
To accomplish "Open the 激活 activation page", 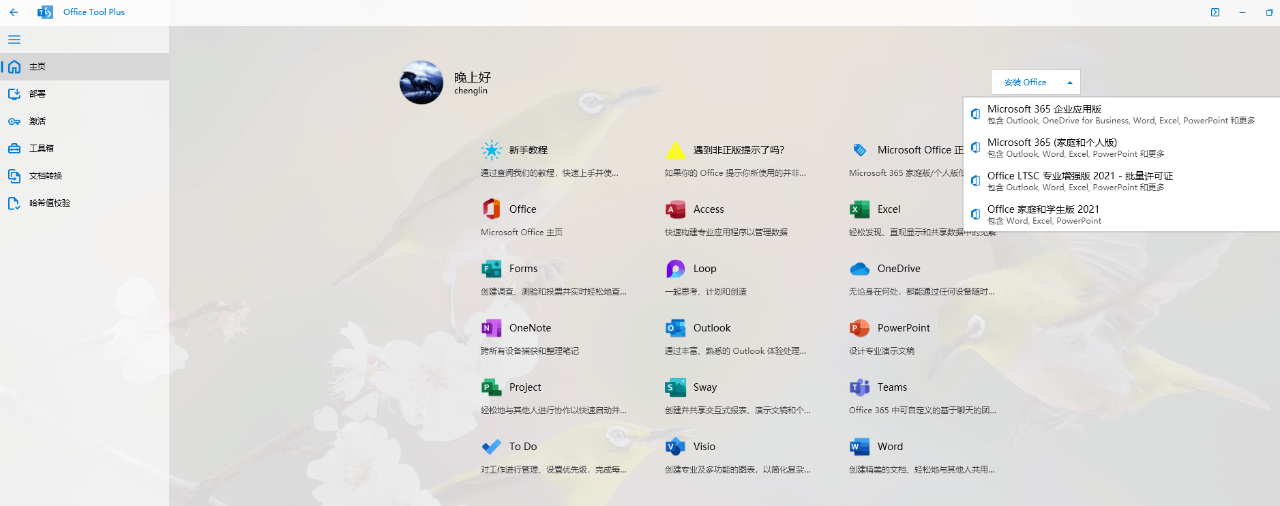I will pos(84,121).
